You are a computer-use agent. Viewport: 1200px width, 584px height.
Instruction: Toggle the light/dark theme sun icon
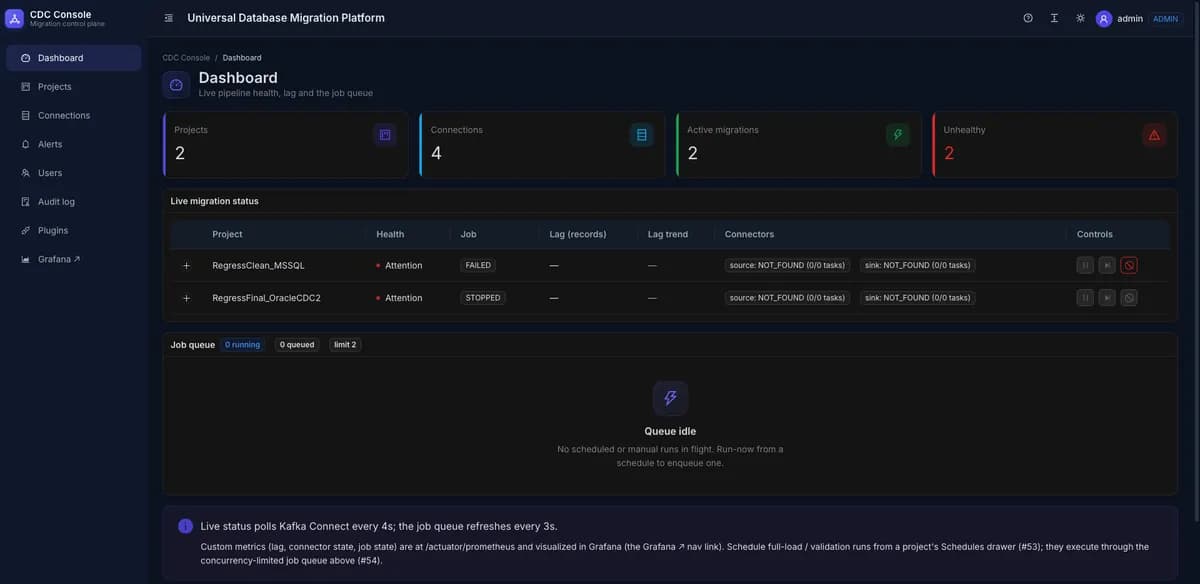pyautogui.click(x=1080, y=18)
